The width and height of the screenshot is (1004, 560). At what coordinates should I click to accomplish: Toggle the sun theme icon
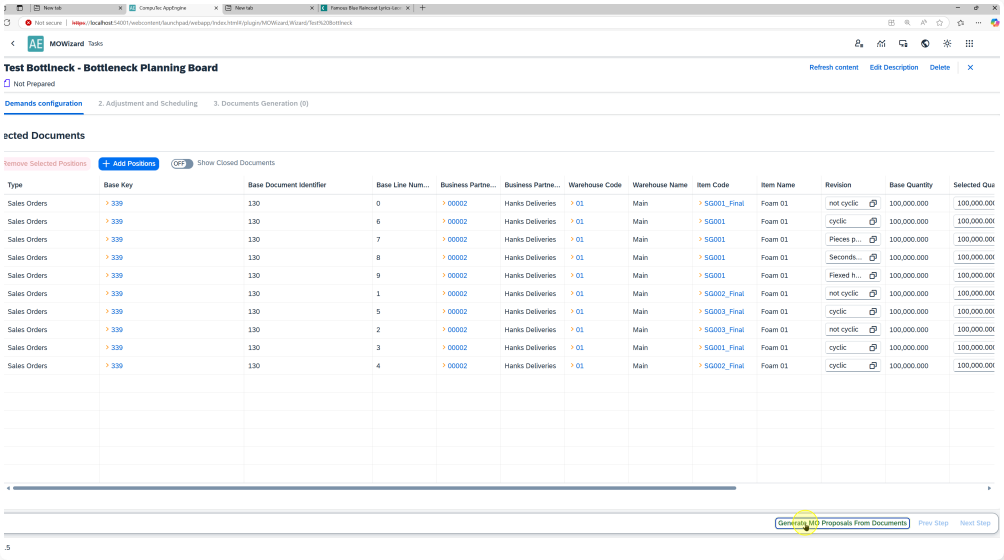947,44
